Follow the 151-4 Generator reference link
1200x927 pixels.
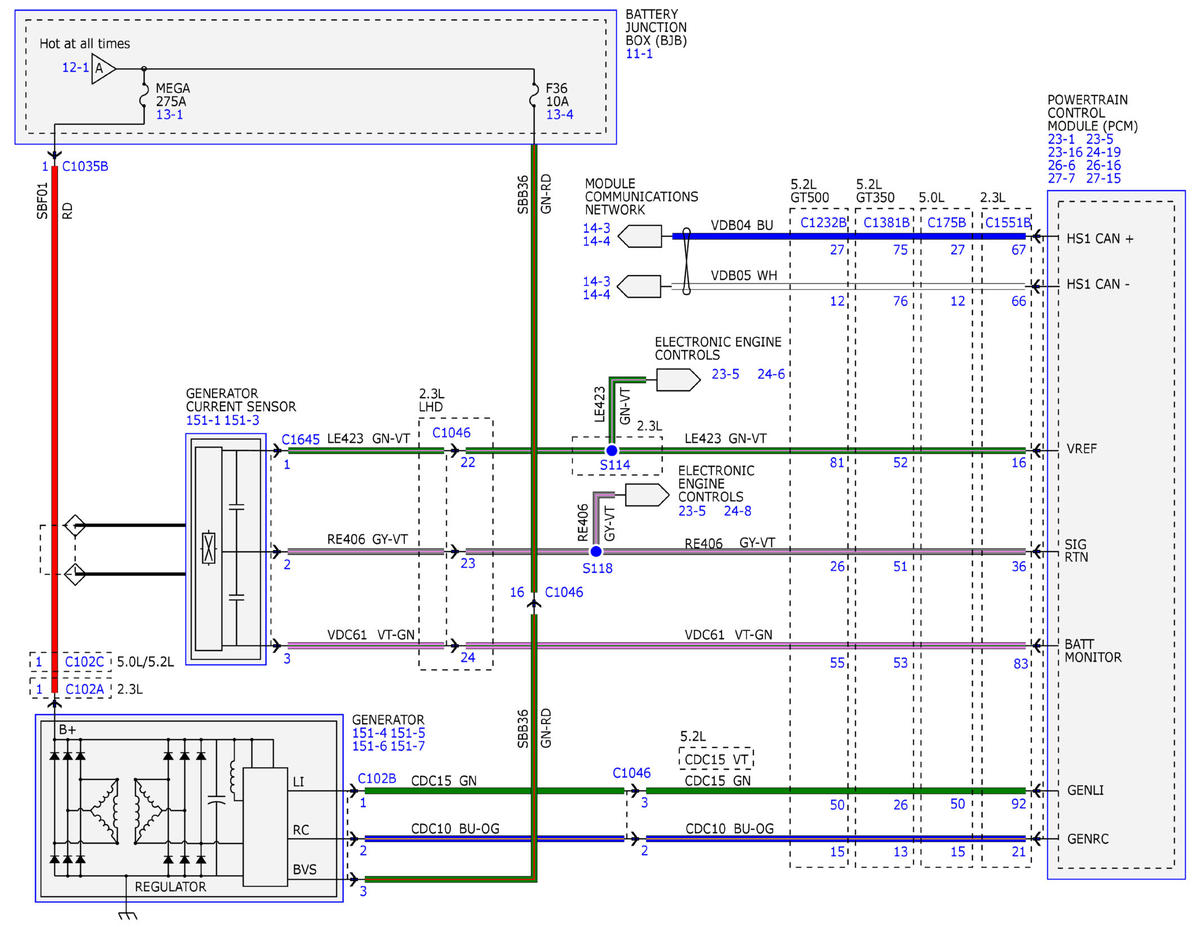369,733
